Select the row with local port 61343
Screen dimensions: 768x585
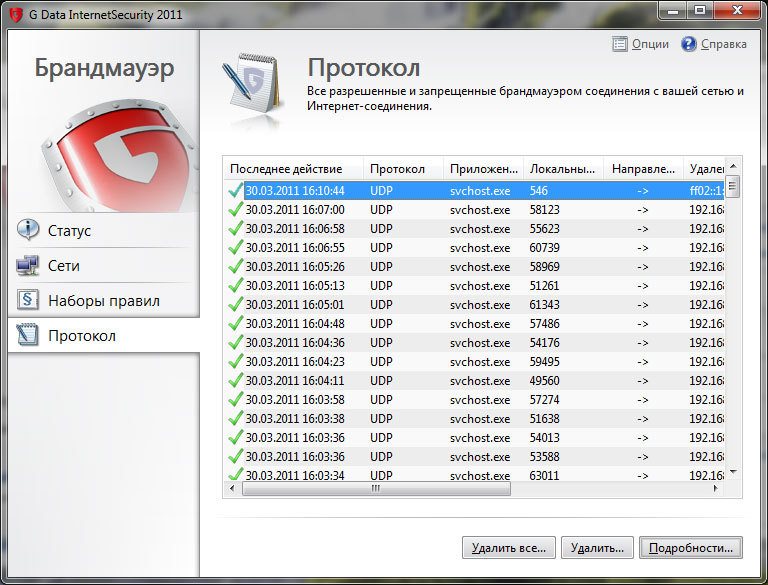pyautogui.click(x=475, y=305)
